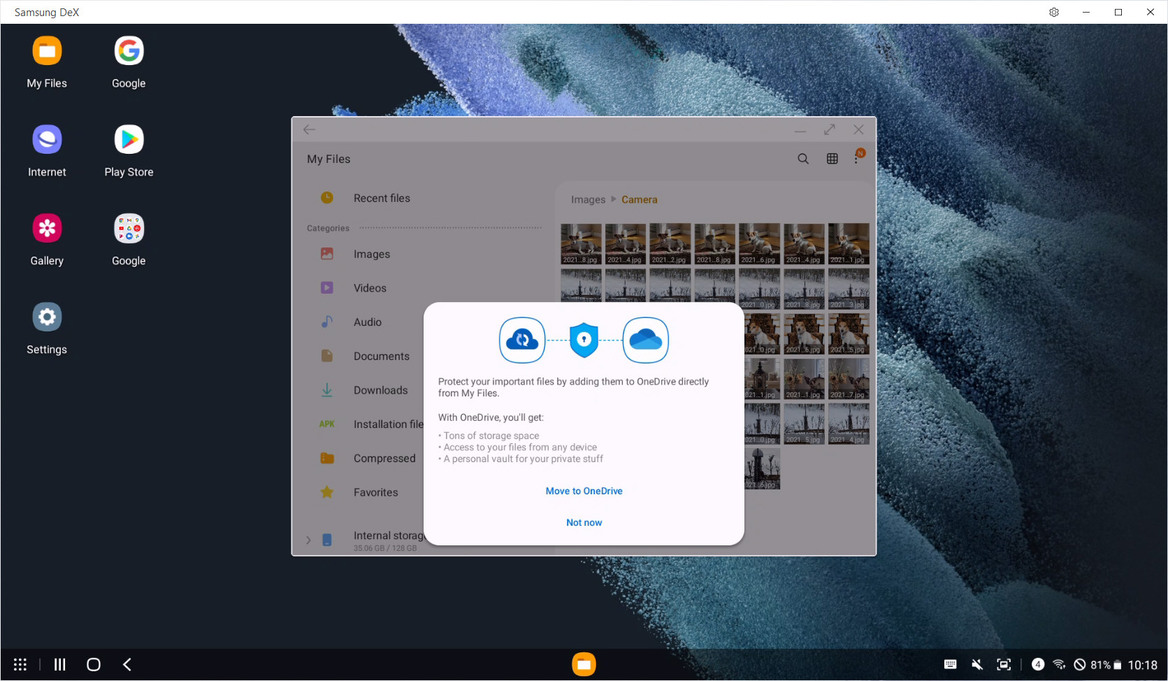This screenshot has width=1168, height=681.
Task: Click the OneDrive cloud logo in dialog
Action: (x=645, y=340)
